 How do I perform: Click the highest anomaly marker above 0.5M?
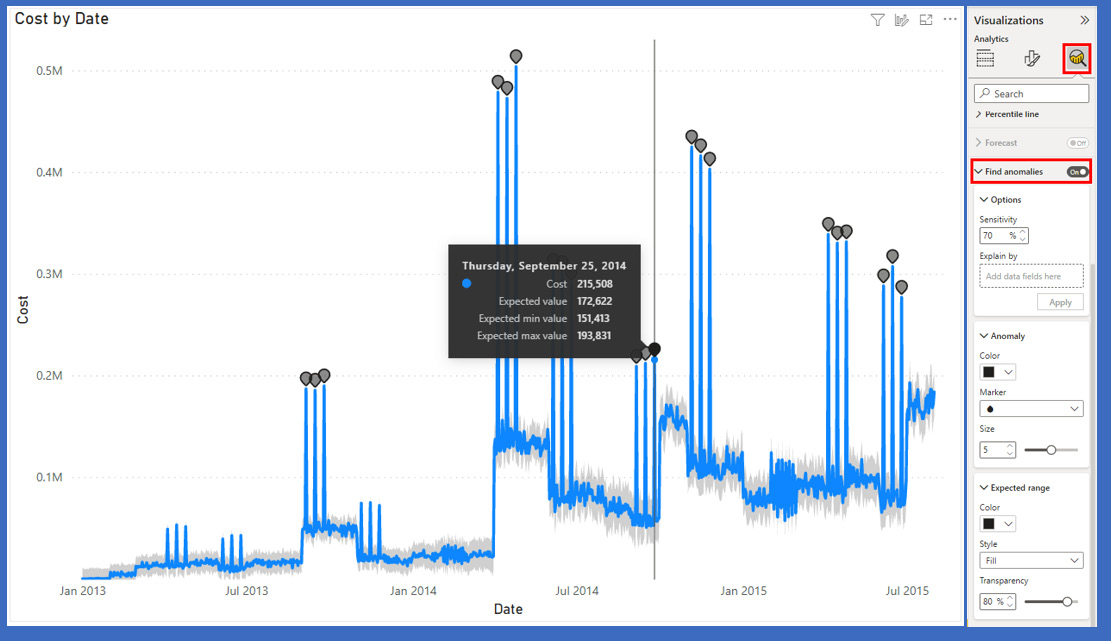click(x=516, y=56)
